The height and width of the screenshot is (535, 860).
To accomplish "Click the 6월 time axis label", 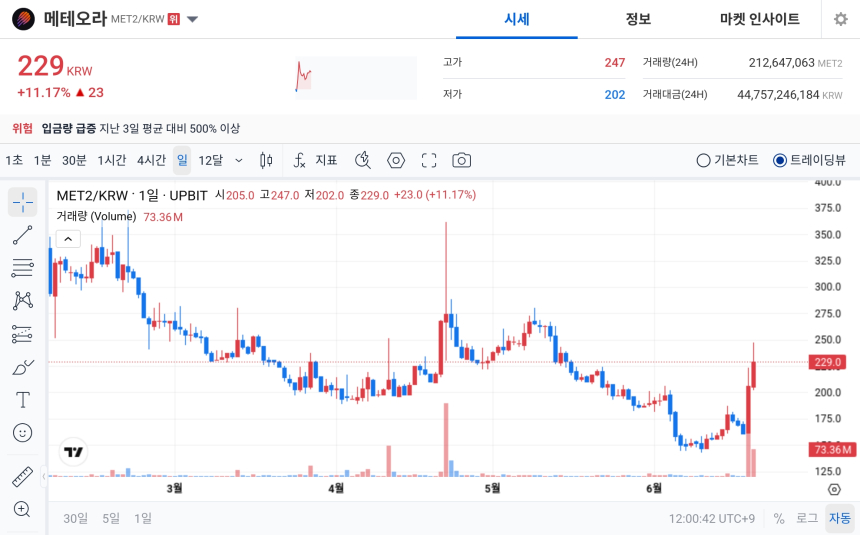I will 654,488.
